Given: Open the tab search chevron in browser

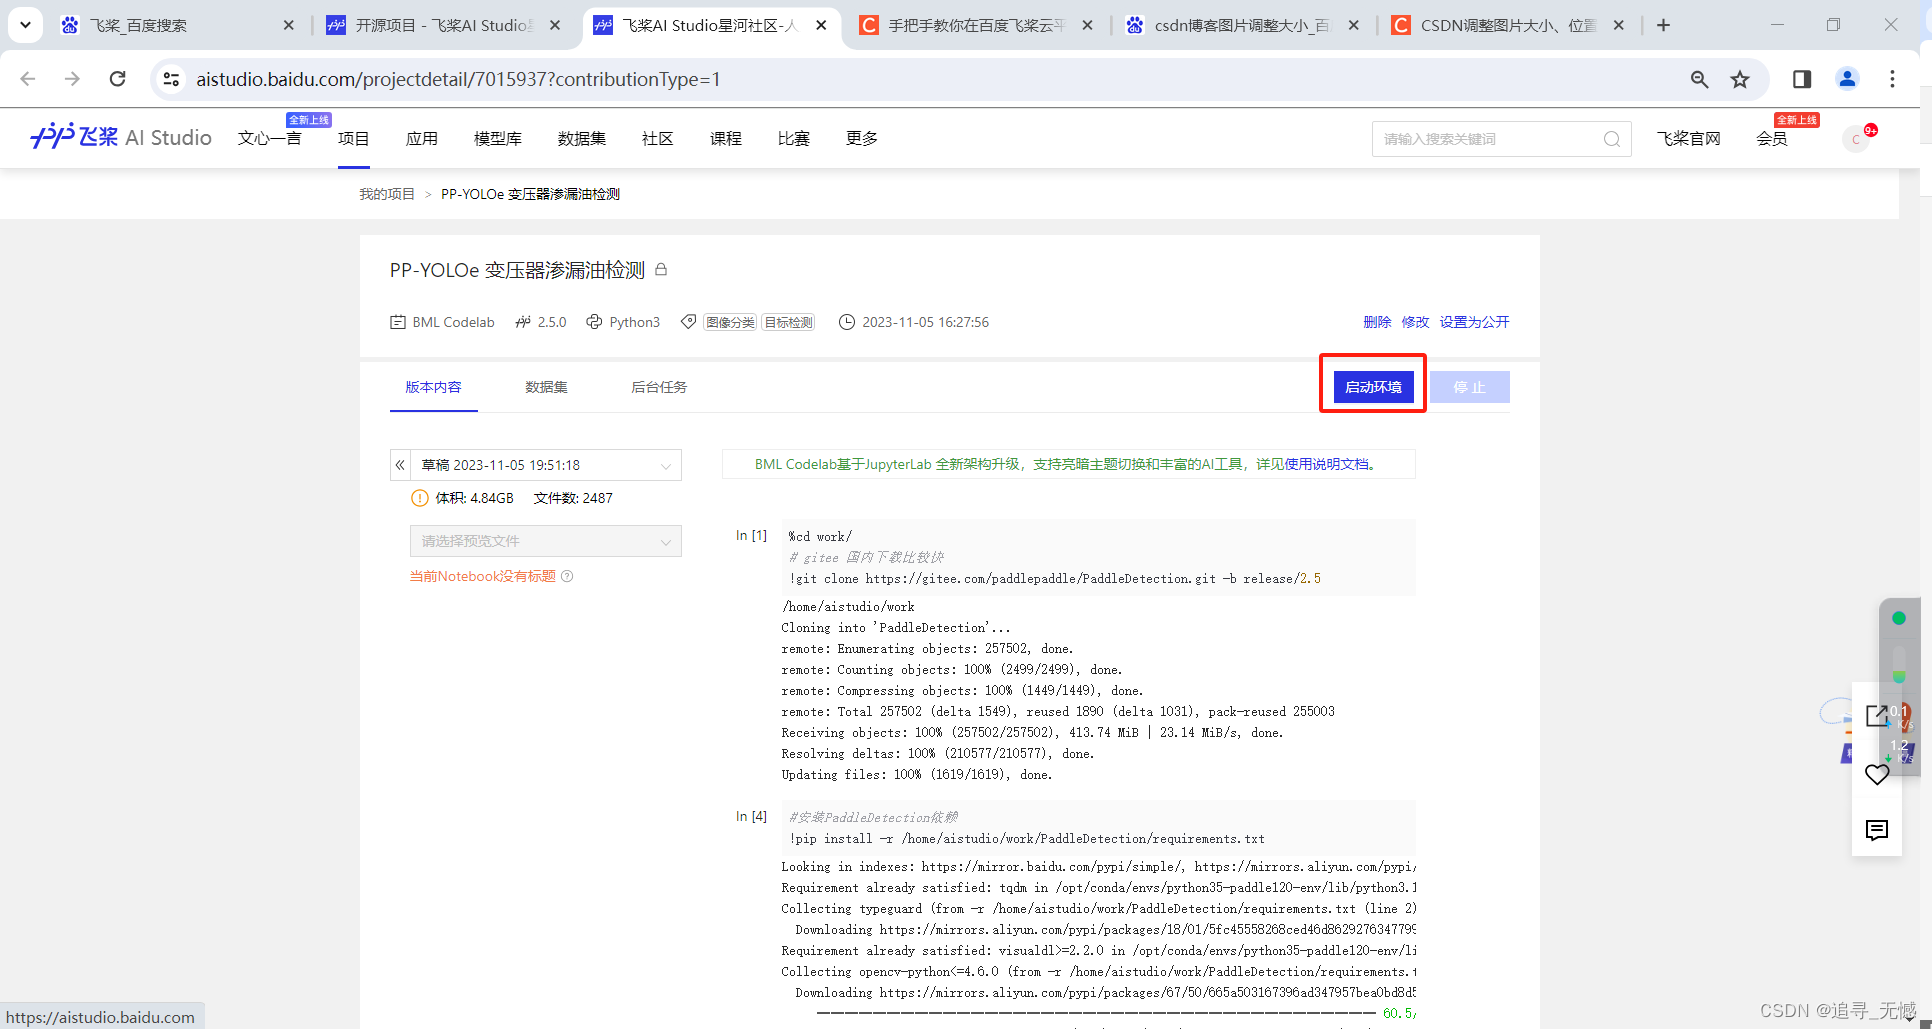Looking at the screenshot, I should [x=25, y=25].
